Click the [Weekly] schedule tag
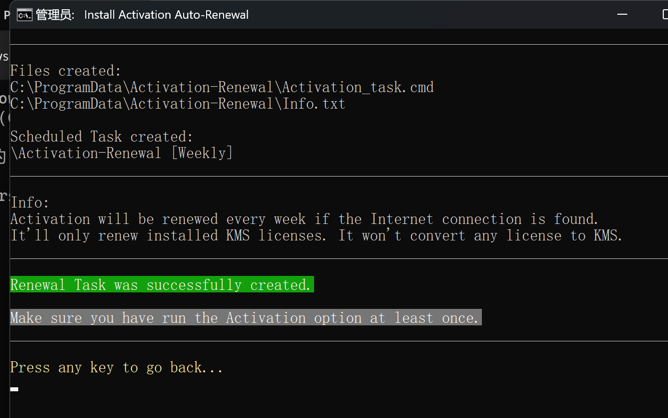Viewport: 668px width, 418px height. click(201, 154)
